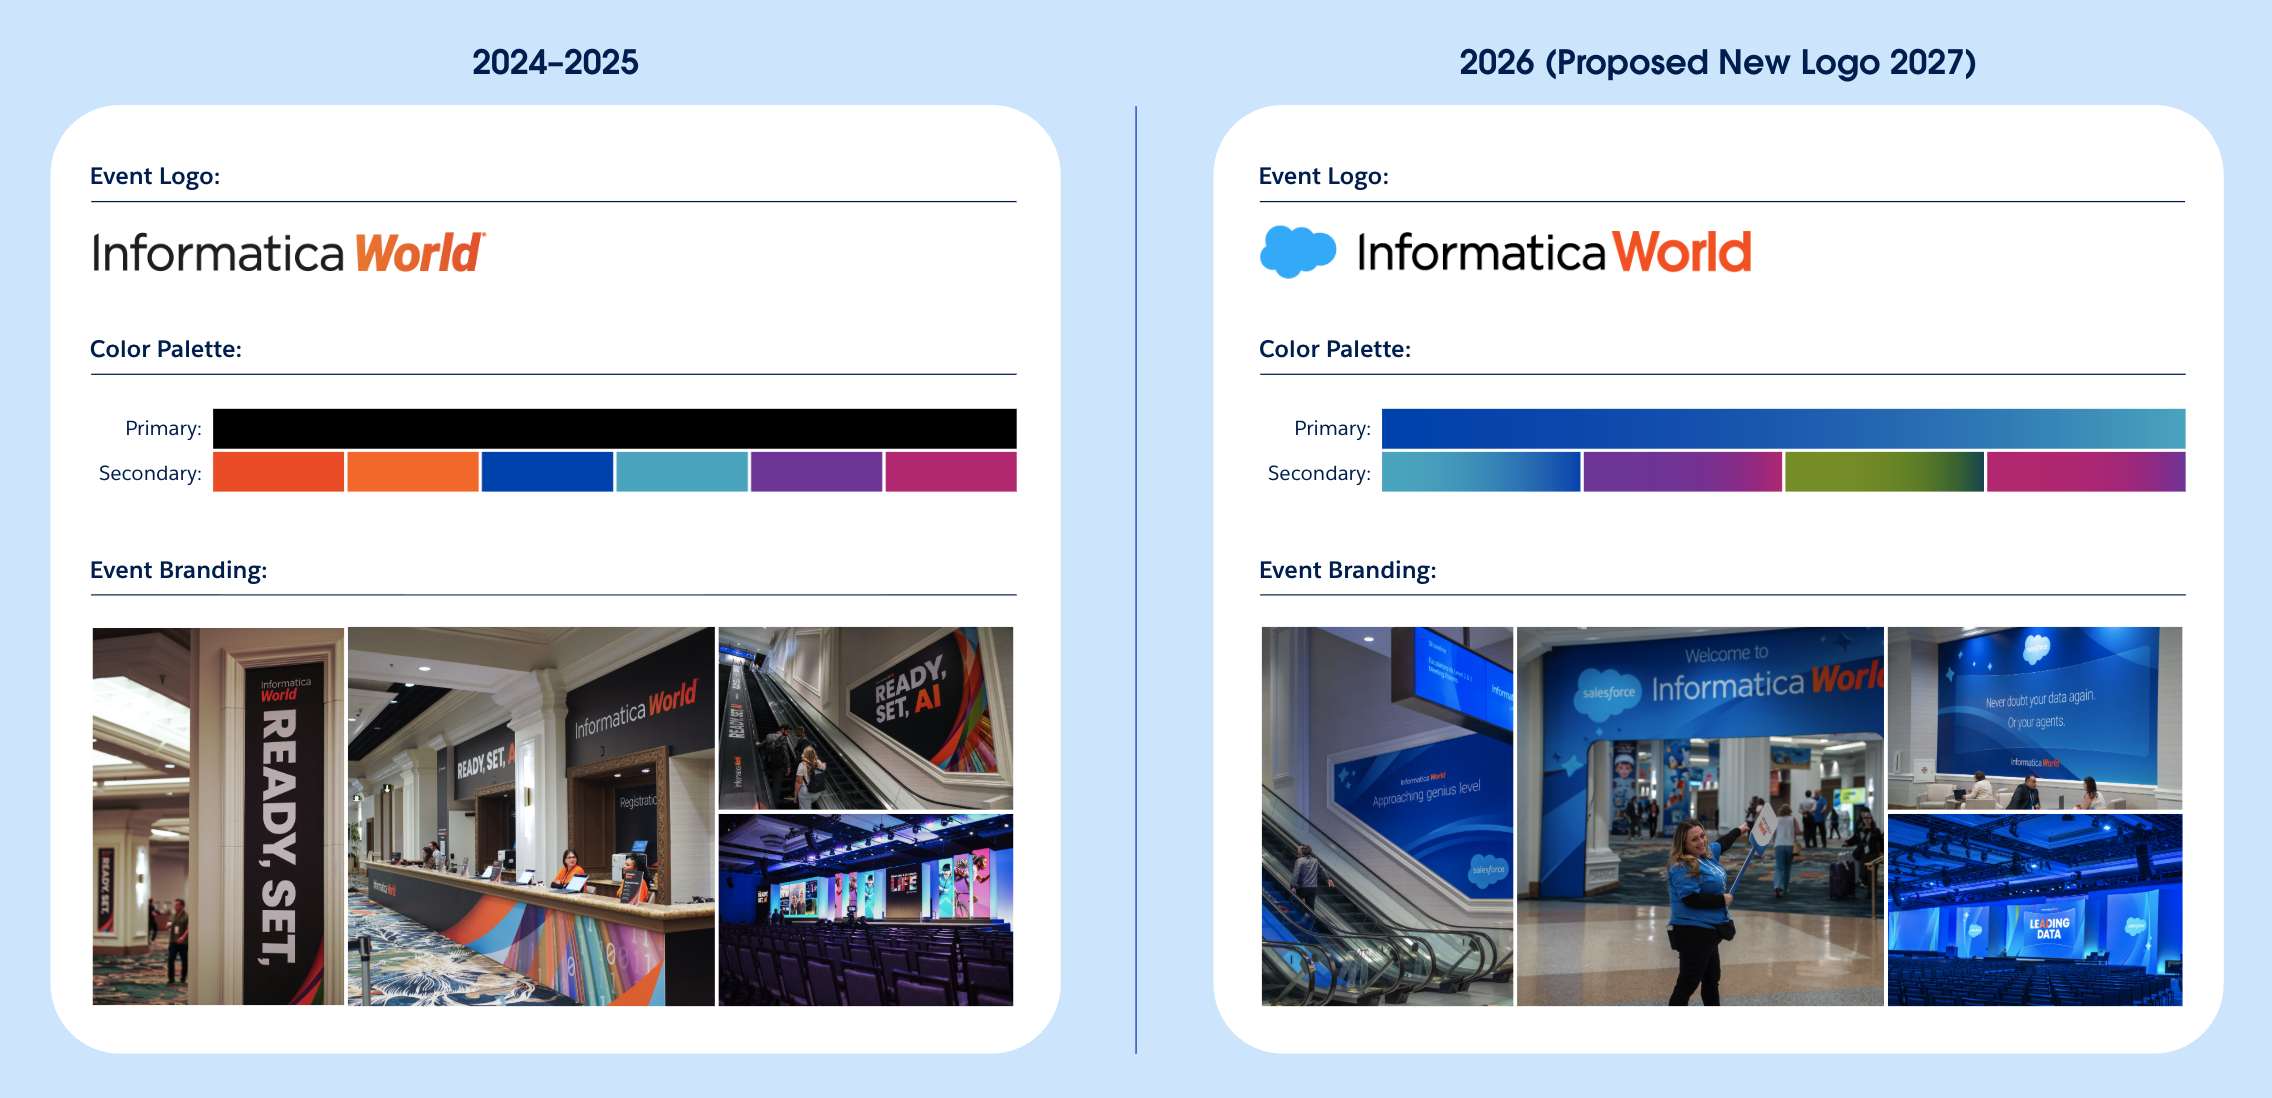Image resolution: width=2272 pixels, height=1098 pixels.
Task: Open the READY, SET, AI escalator photo
Action: [866, 718]
